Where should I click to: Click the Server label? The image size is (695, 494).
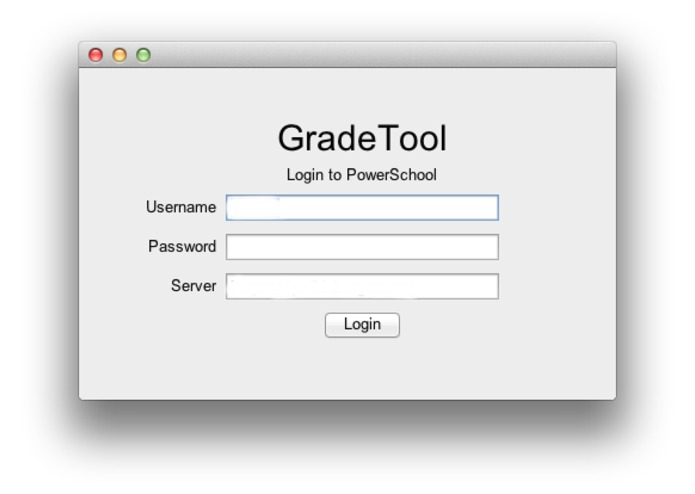pyautogui.click(x=194, y=286)
